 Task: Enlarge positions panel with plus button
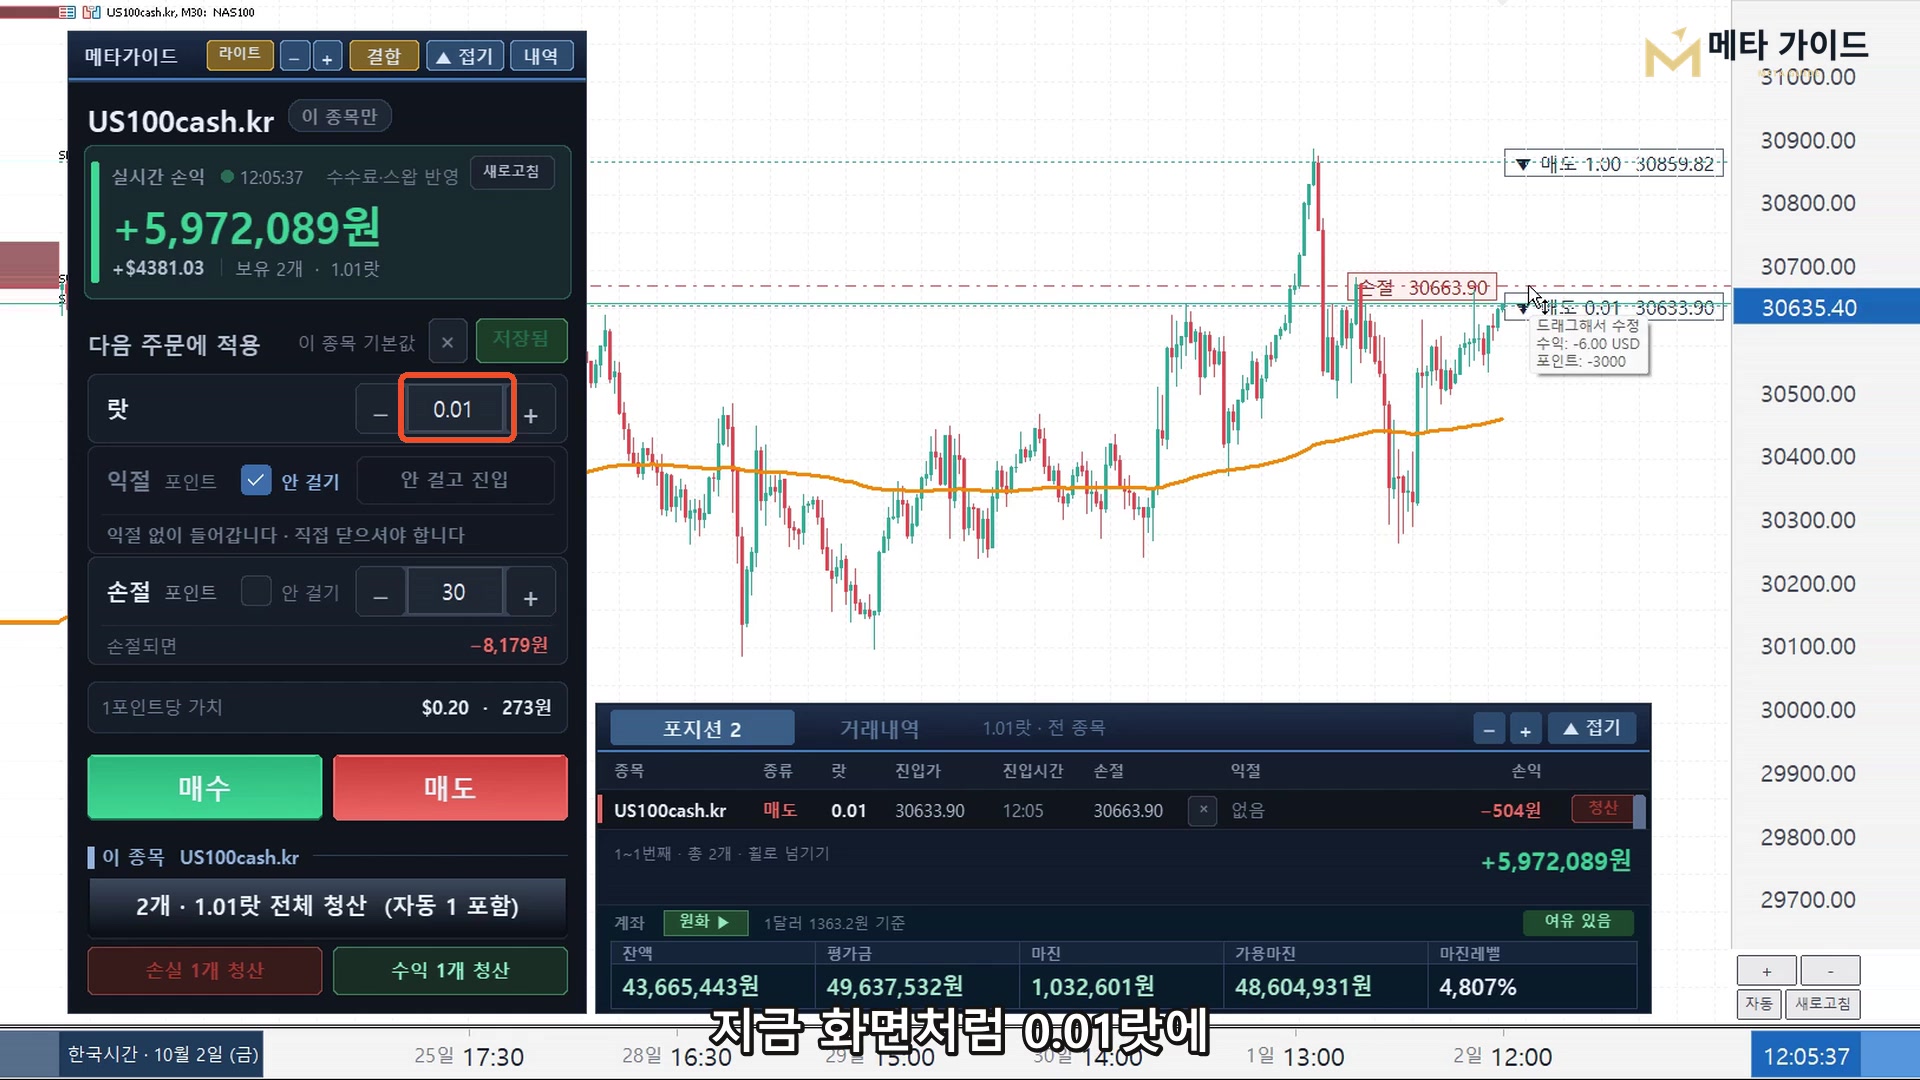[x=1525, y=730]
